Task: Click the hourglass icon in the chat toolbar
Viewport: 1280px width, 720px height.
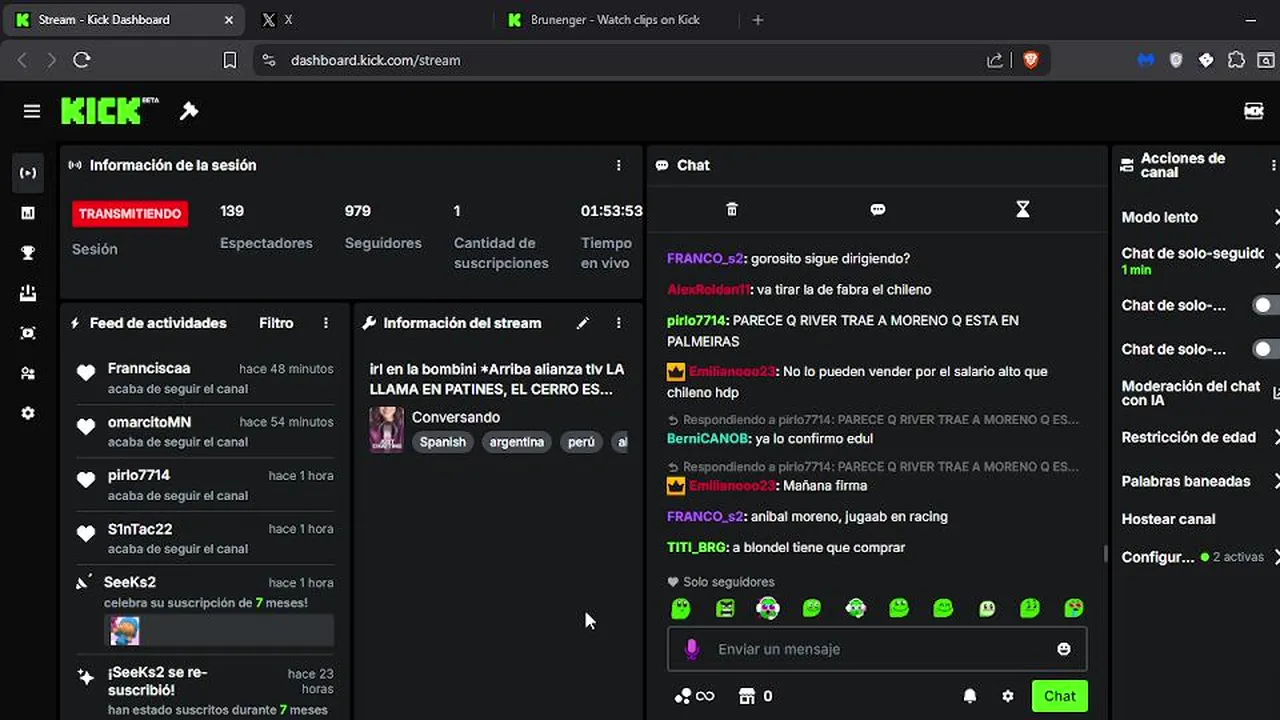Action: coord(1022,209)
